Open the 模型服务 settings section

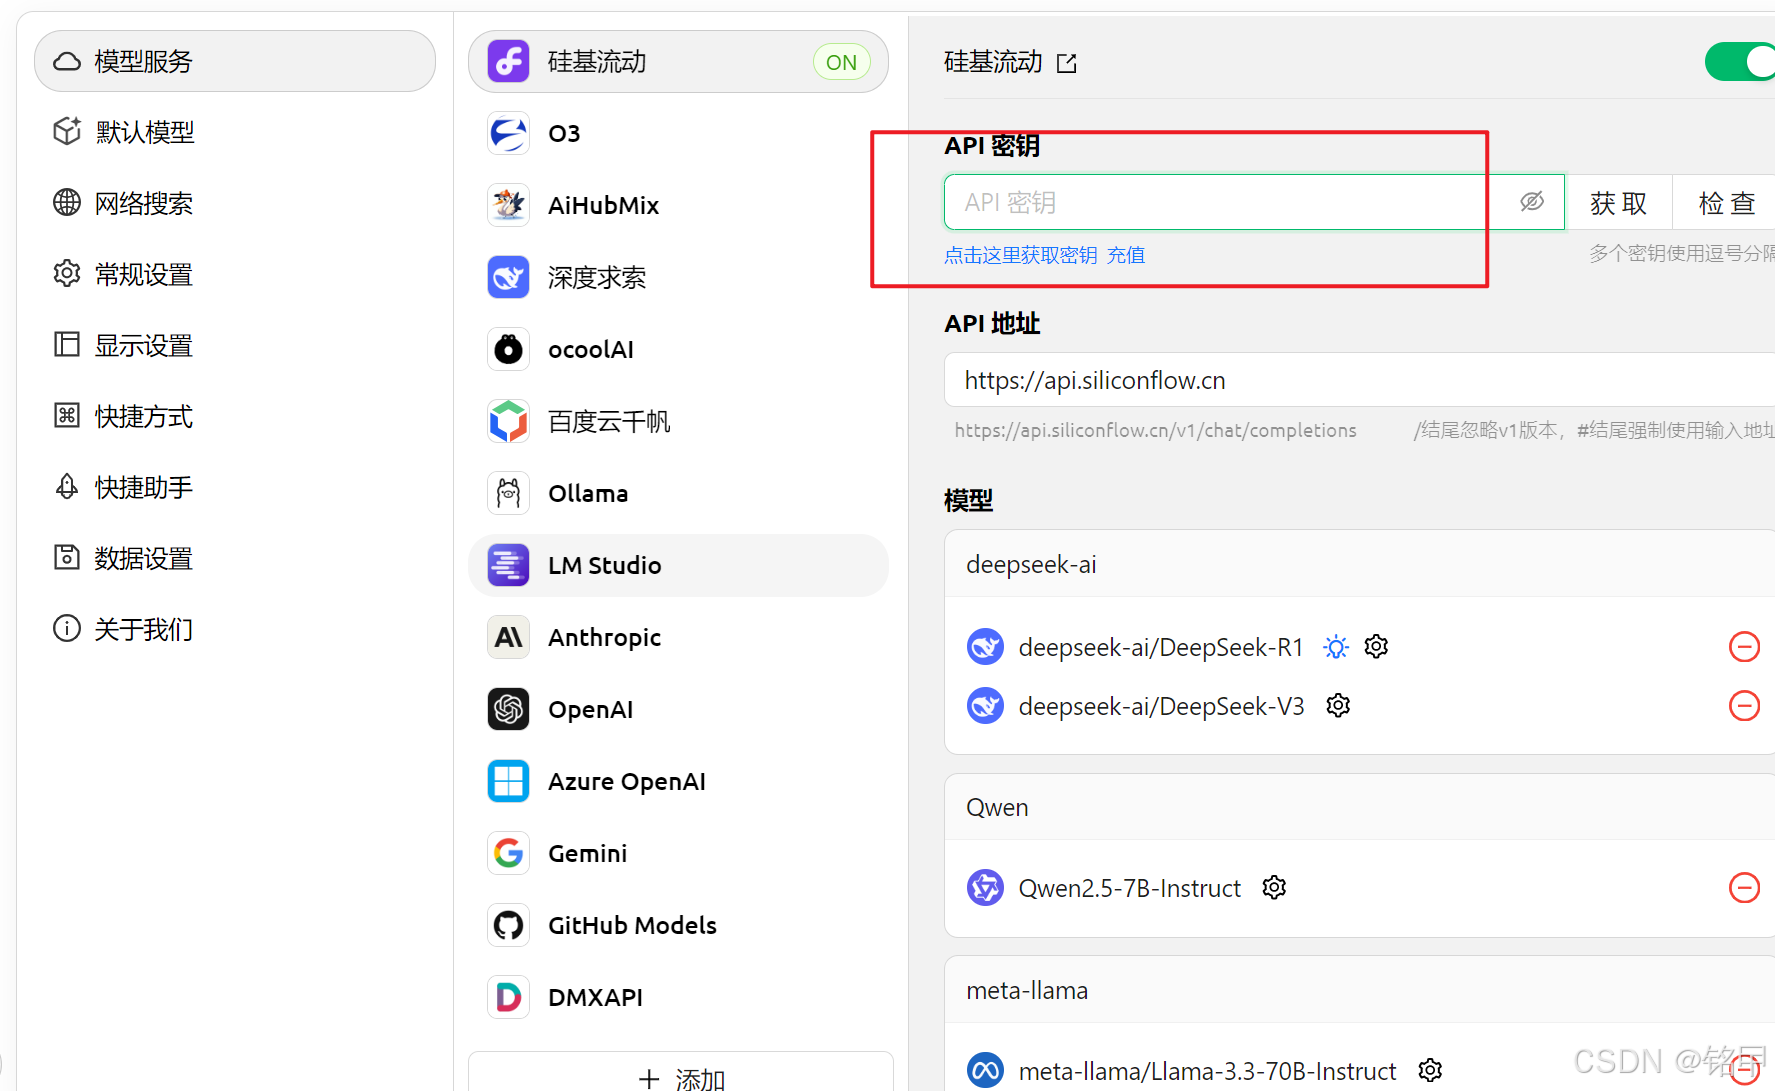point(235,61)
